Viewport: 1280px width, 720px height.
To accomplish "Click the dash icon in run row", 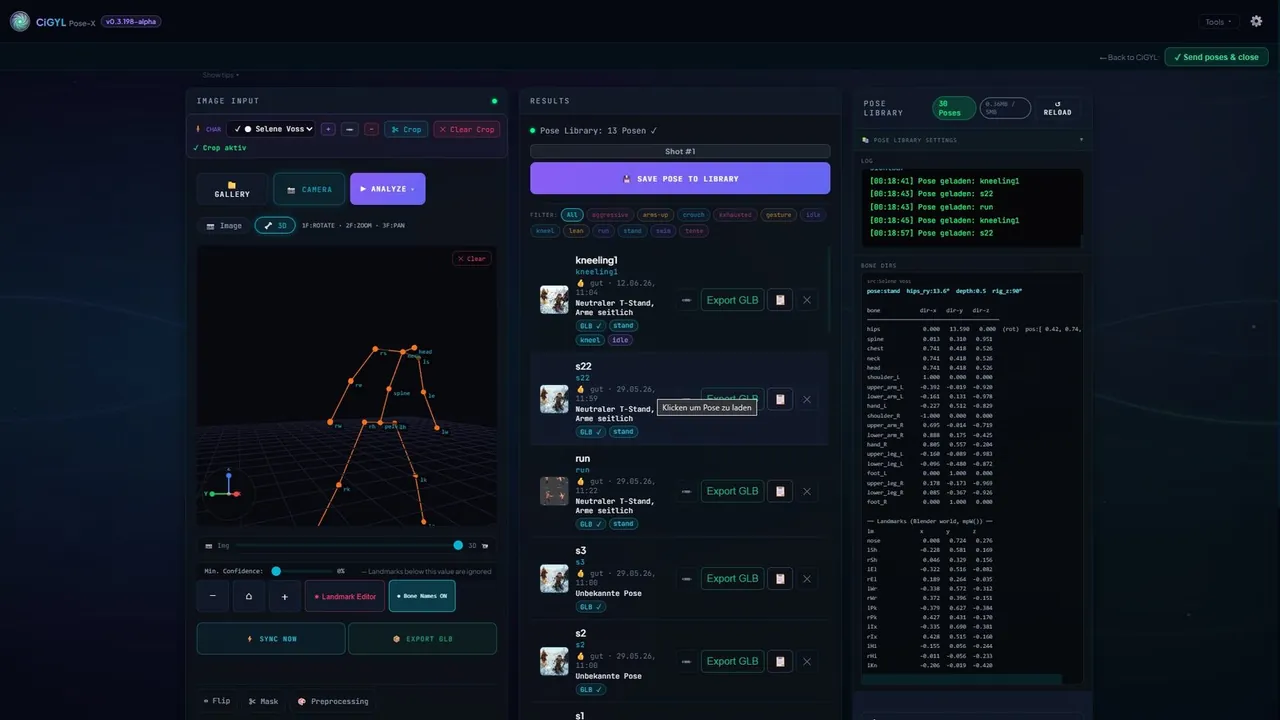I will pyautogui.click(x=687, y=491).
